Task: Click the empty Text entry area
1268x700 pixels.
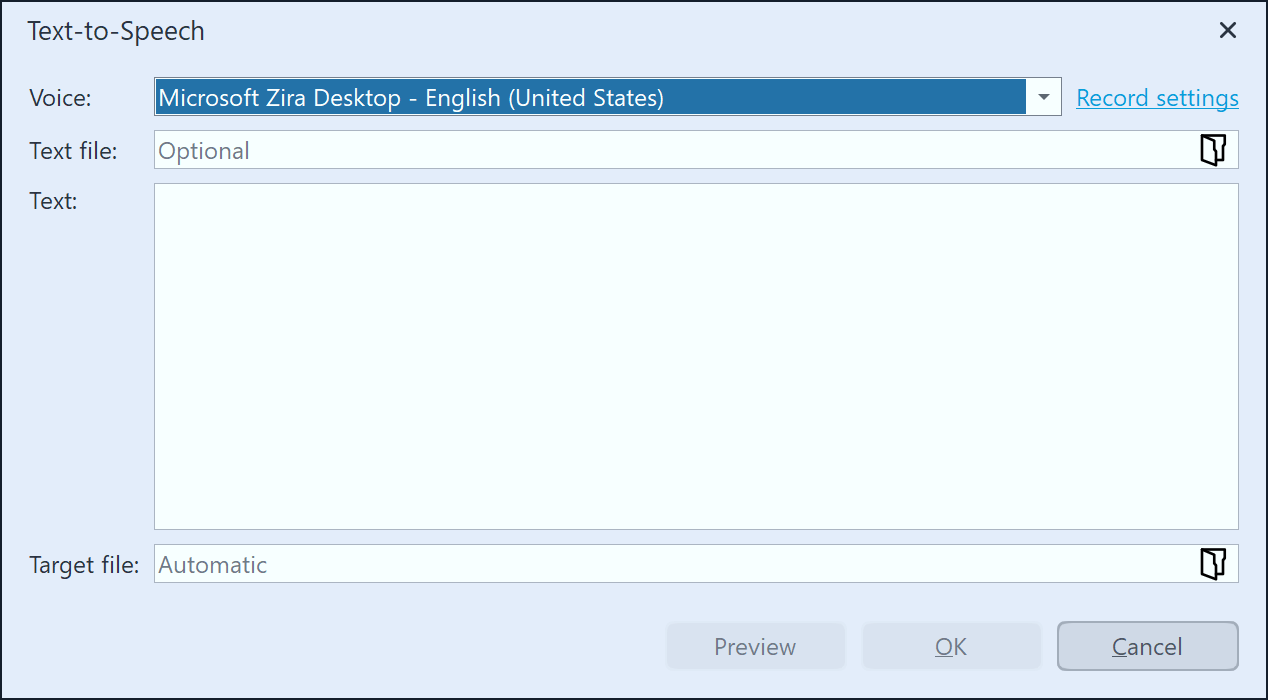Action: coord(695,355)
